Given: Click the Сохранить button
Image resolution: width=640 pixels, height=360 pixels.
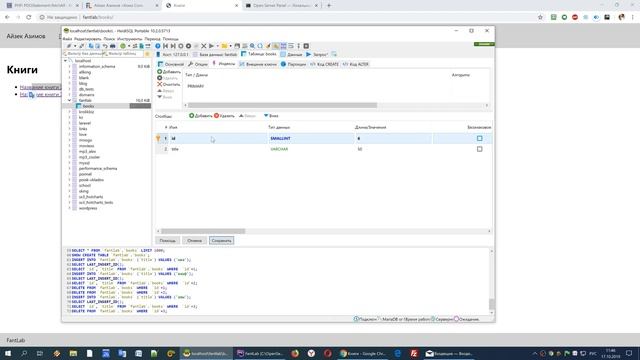Looking at the screenshot, I should [x=221, y=240].
